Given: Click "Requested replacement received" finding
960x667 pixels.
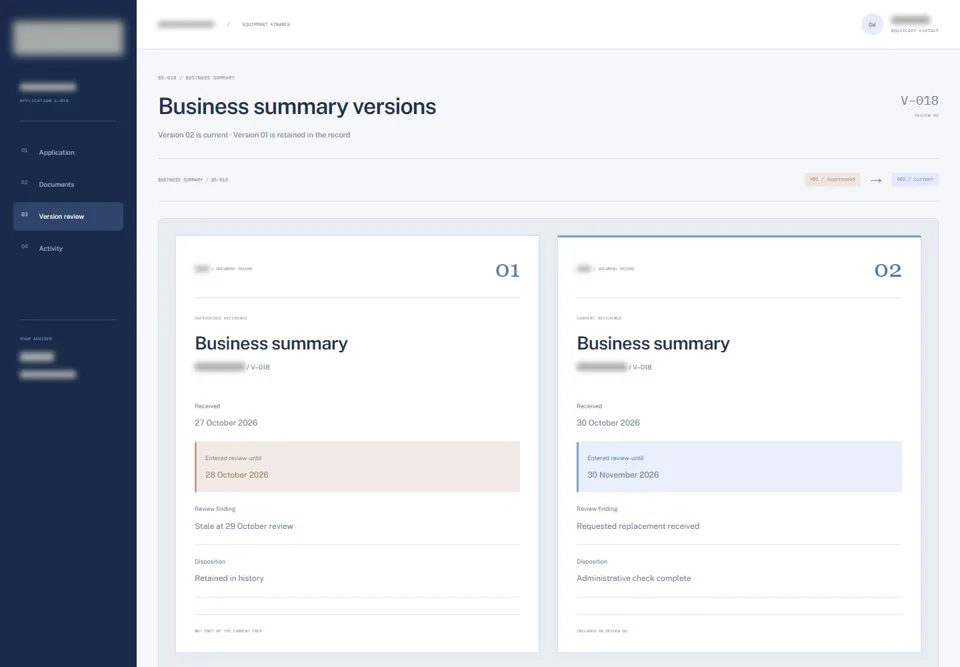Looking at the screenshot, I should pos(638,526).
